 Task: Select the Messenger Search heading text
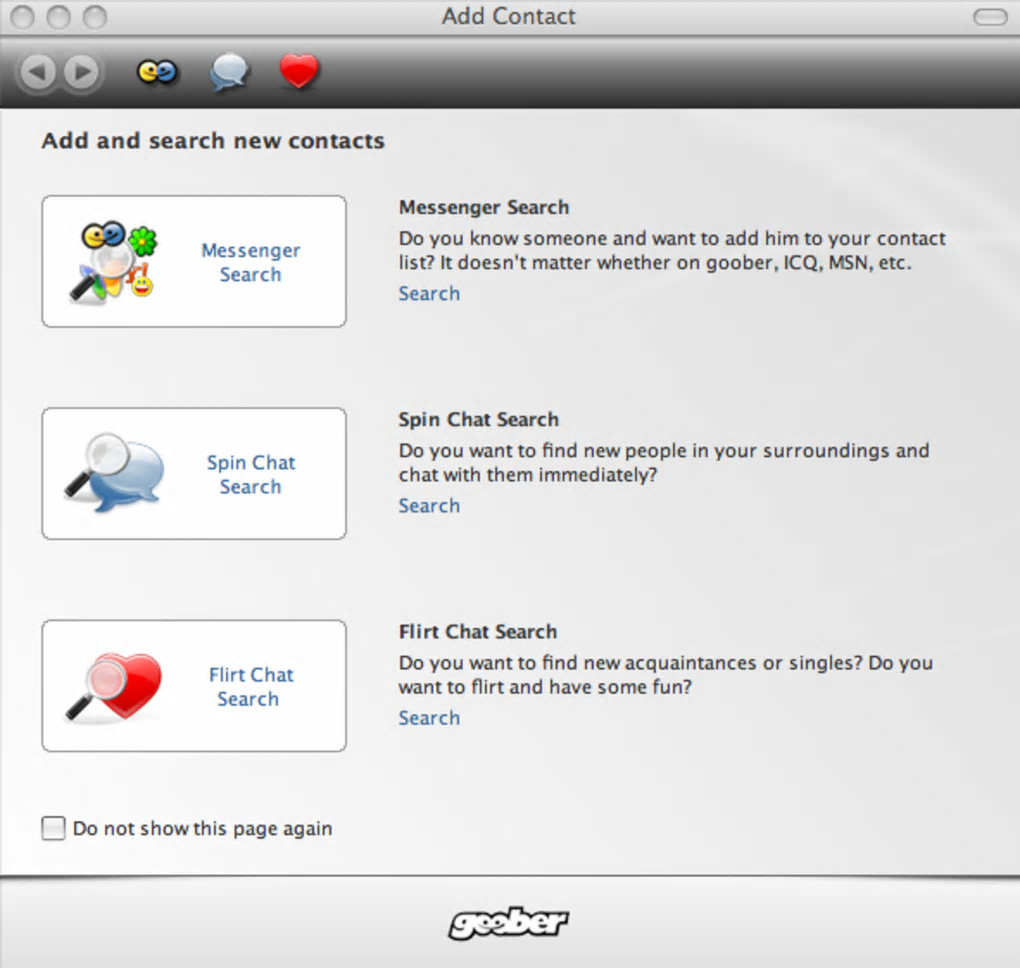(484, 207)
